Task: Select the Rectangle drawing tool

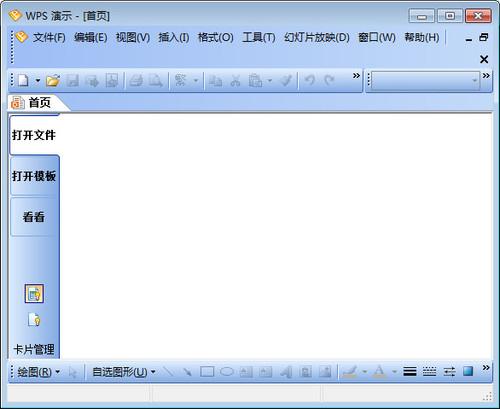Action: pyautogui.click(x=207, y=372)
